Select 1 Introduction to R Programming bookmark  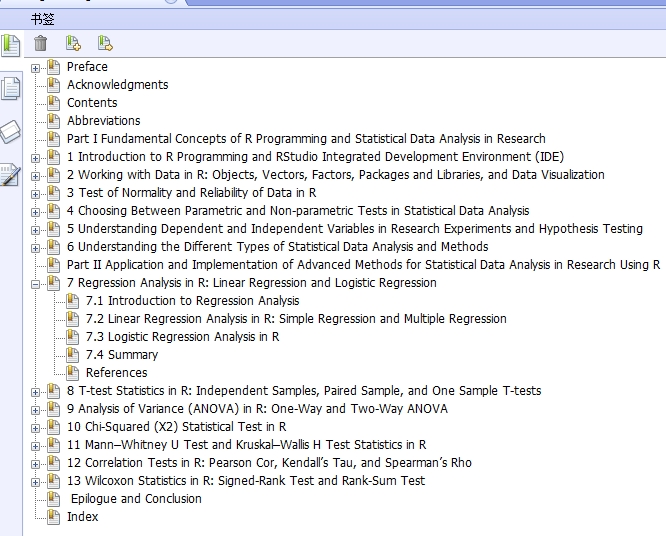pos(315,157)
